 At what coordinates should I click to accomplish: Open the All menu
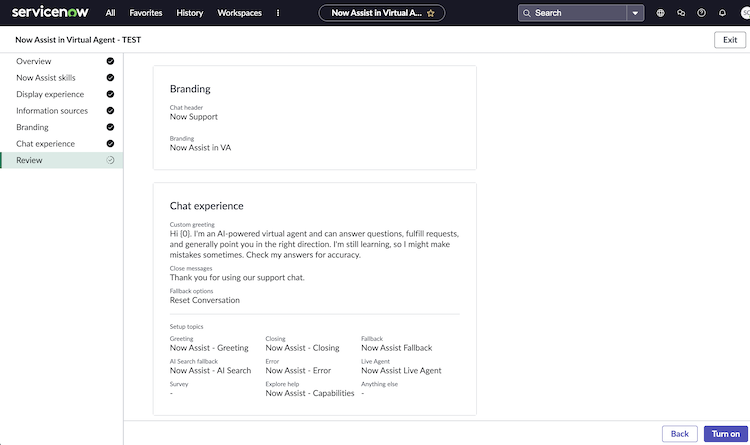[x=110, y=13]
